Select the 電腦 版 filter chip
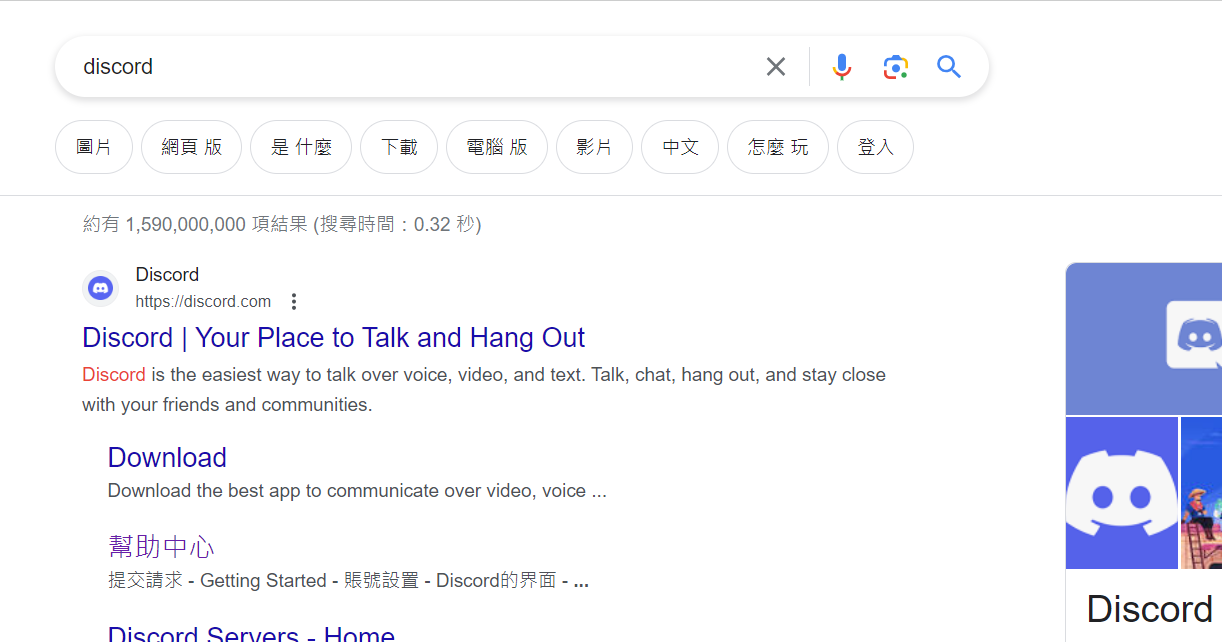 point(497,147)
